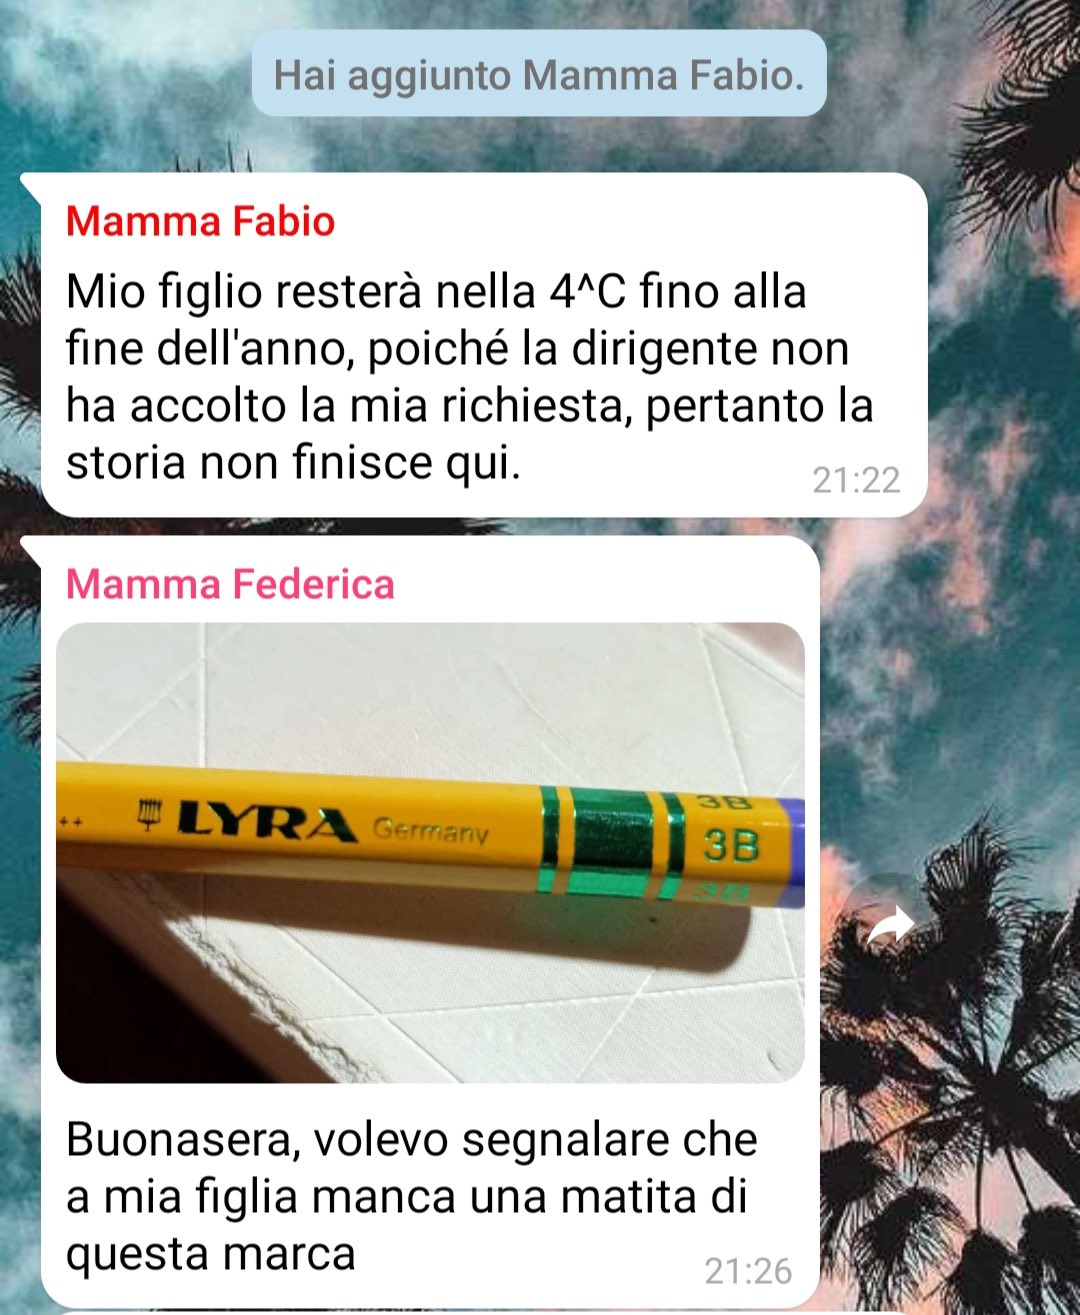Tap the words 'storia non finisce qui'
Screen dimensions: 1080x1315
293,463
